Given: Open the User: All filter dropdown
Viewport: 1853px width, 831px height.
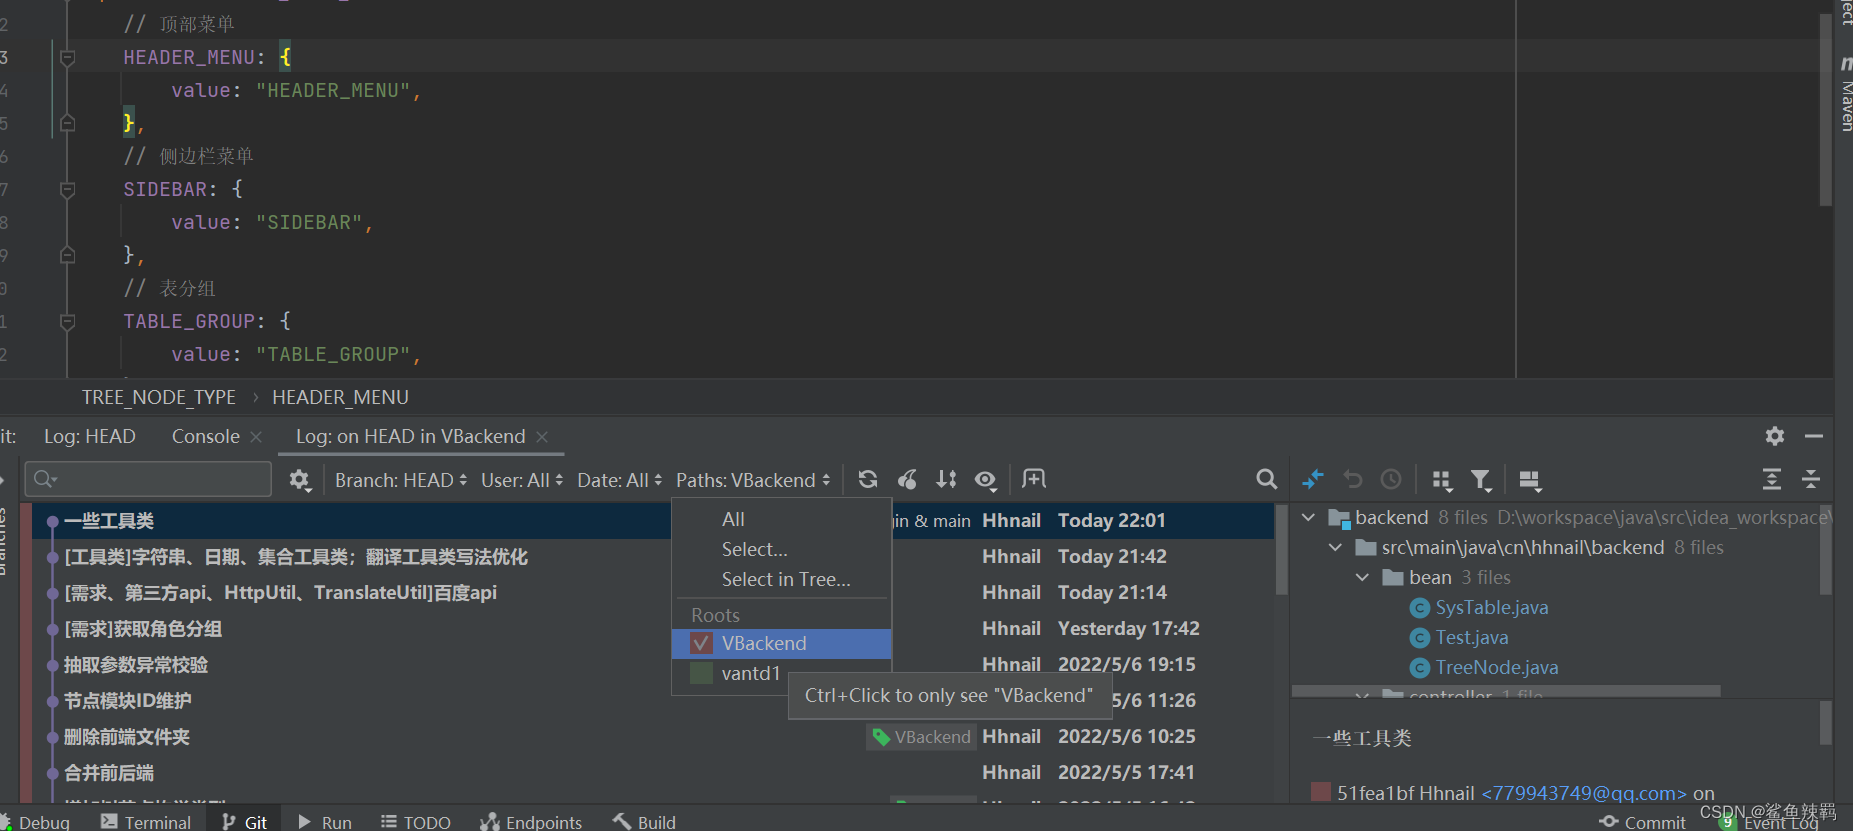Looking at the screenshot, I should click(522, 480).
